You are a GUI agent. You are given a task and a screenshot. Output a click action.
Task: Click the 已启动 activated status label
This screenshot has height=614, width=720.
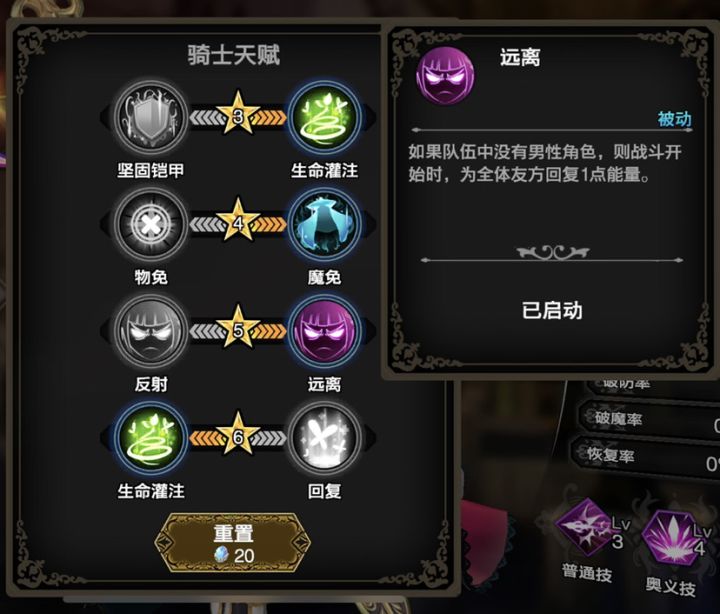tap(552, 311)
